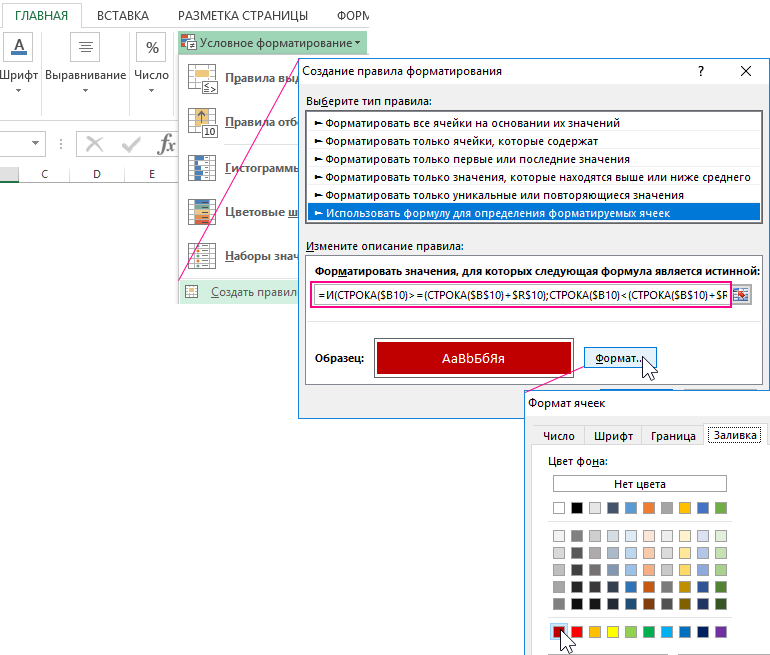Click the rule formula input field

[x=520, y=295]
